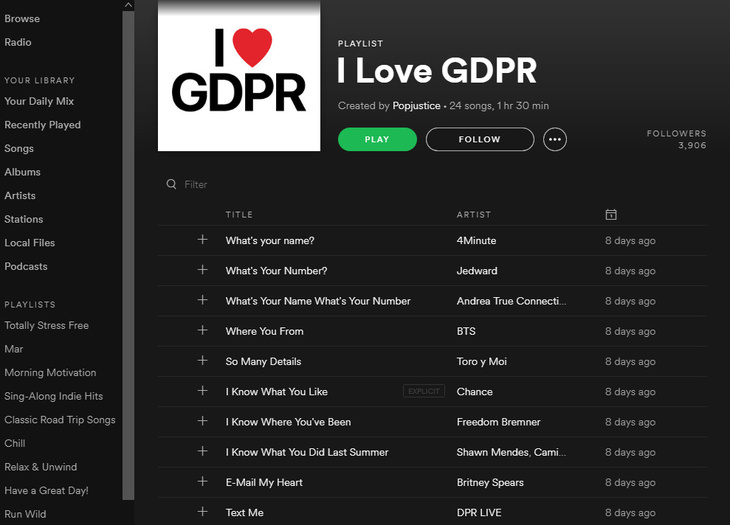Open Morning Motivation playlist
This screenshot has height=525, width=730.
coord(50,372)
